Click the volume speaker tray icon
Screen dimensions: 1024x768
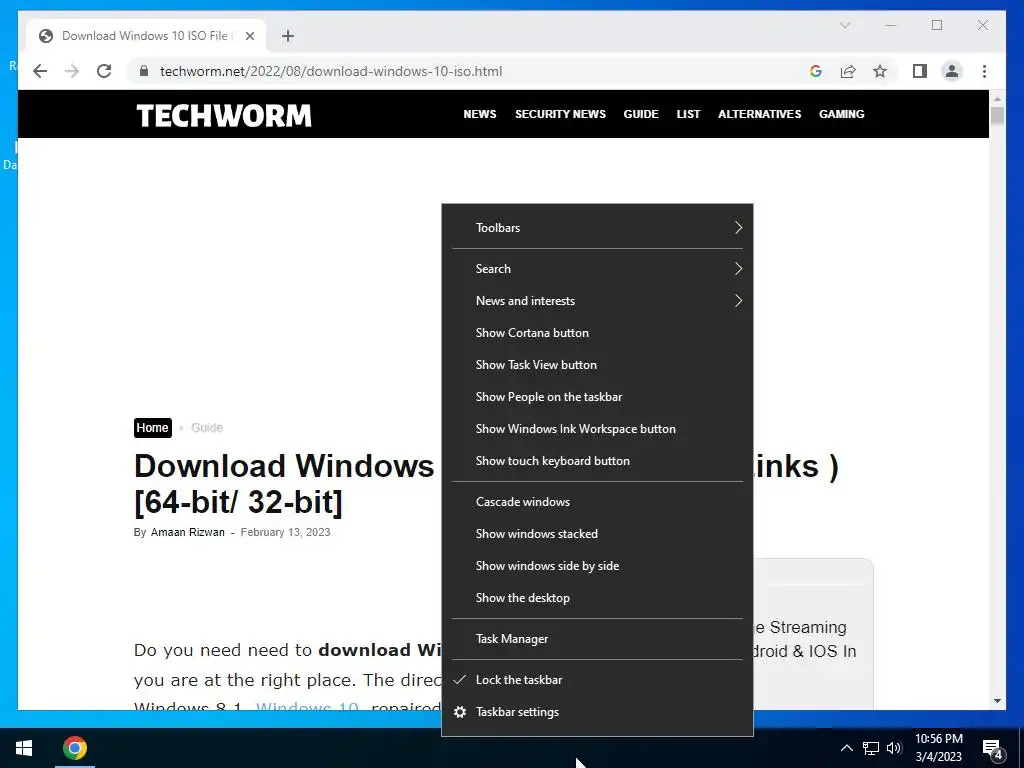coord(894,748)
